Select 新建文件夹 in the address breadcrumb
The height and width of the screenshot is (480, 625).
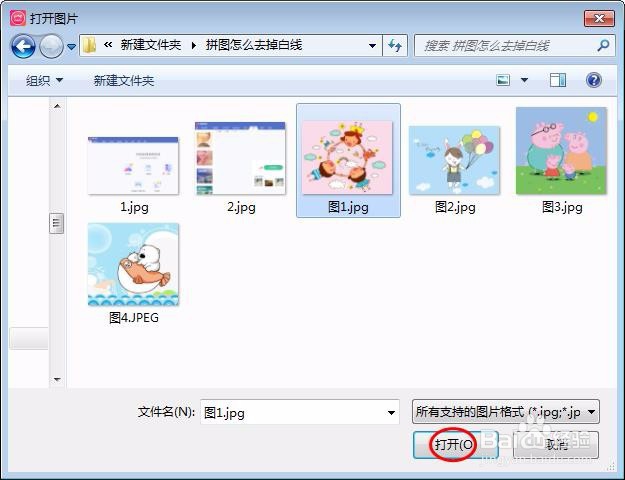[151, 45]
